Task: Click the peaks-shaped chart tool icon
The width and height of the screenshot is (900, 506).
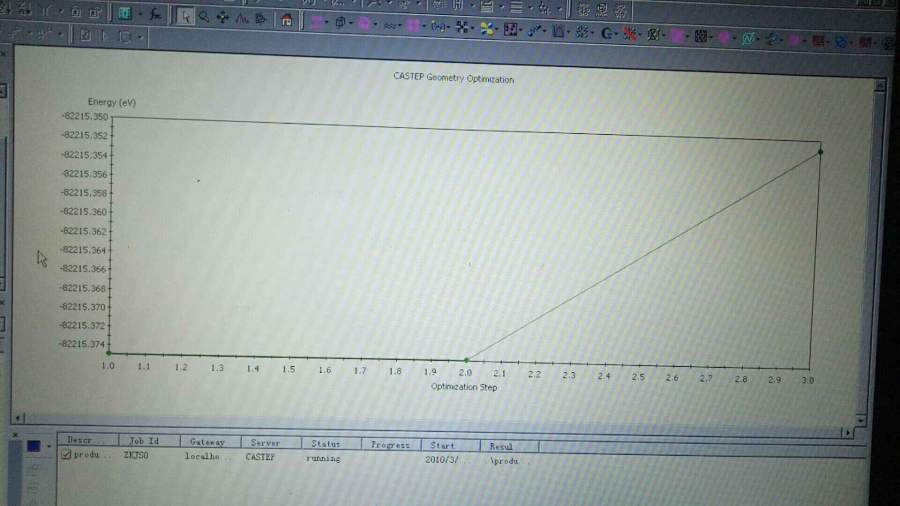Action: point(242,19)
